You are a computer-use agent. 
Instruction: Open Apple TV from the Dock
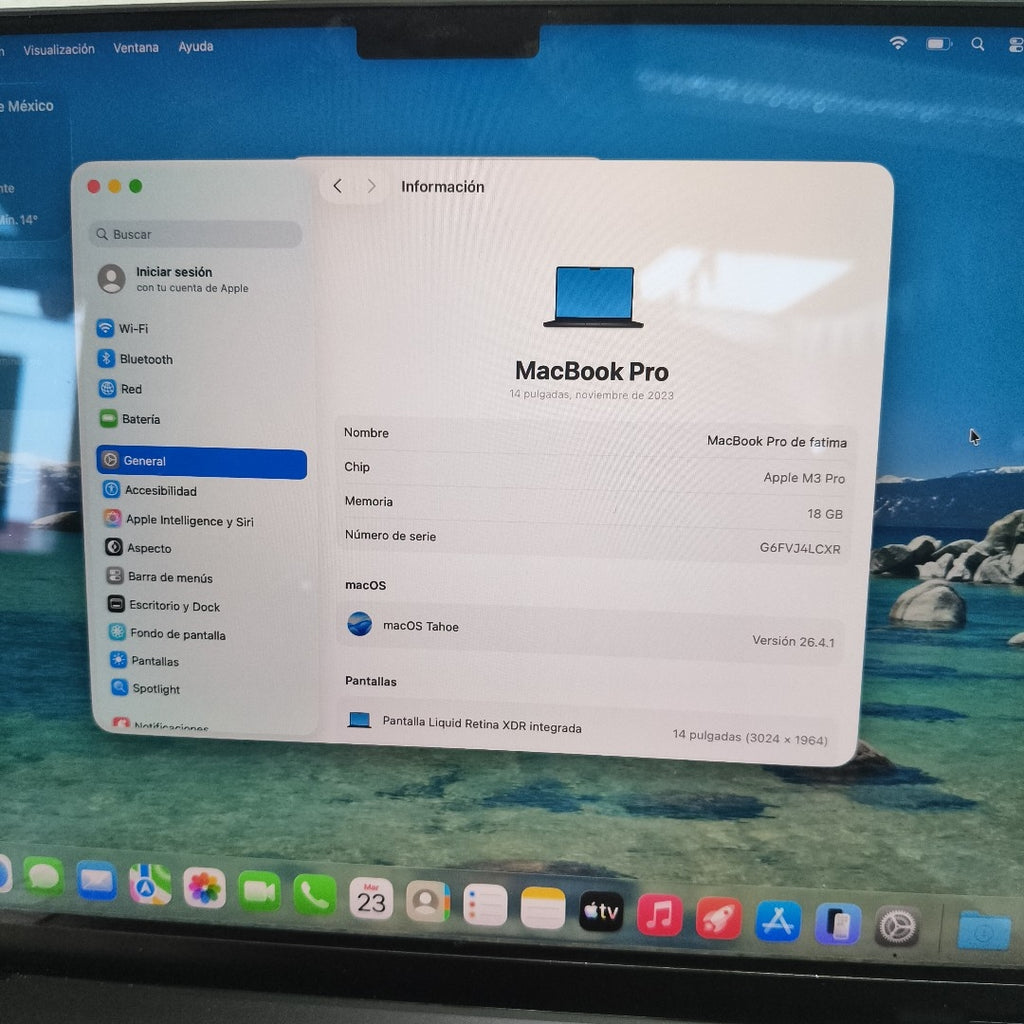[601, 912]
